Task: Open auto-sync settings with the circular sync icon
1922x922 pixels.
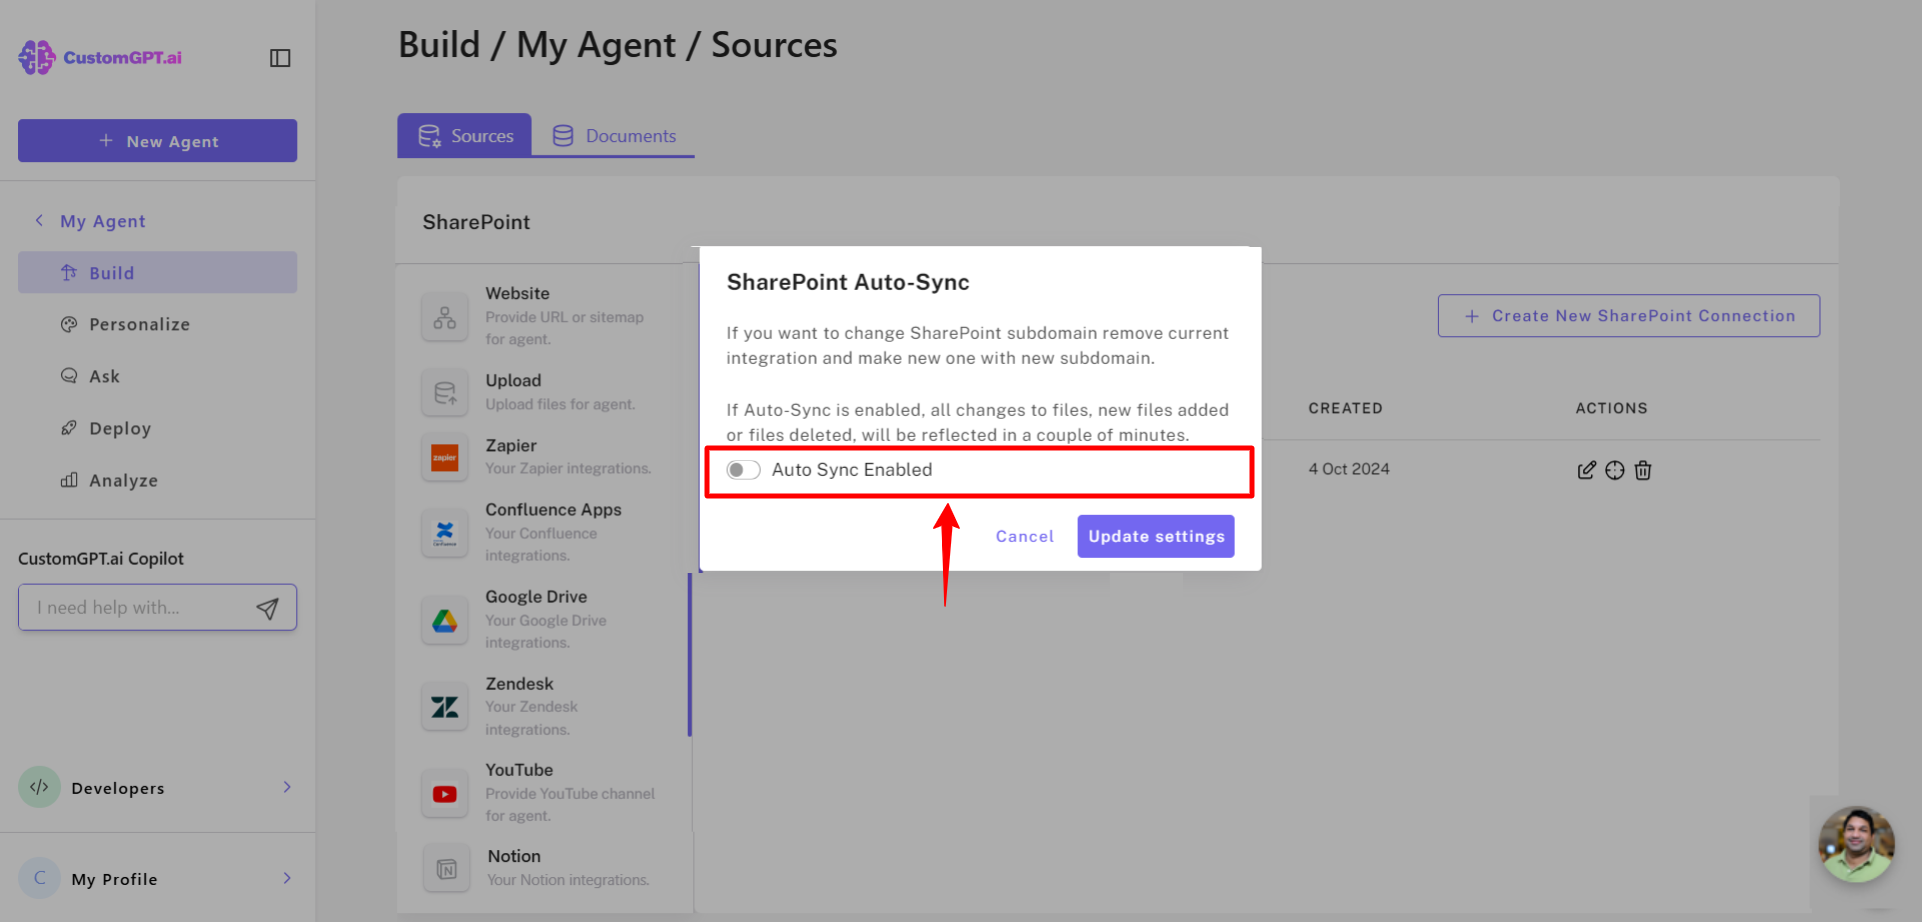Action: point(1615,470)
